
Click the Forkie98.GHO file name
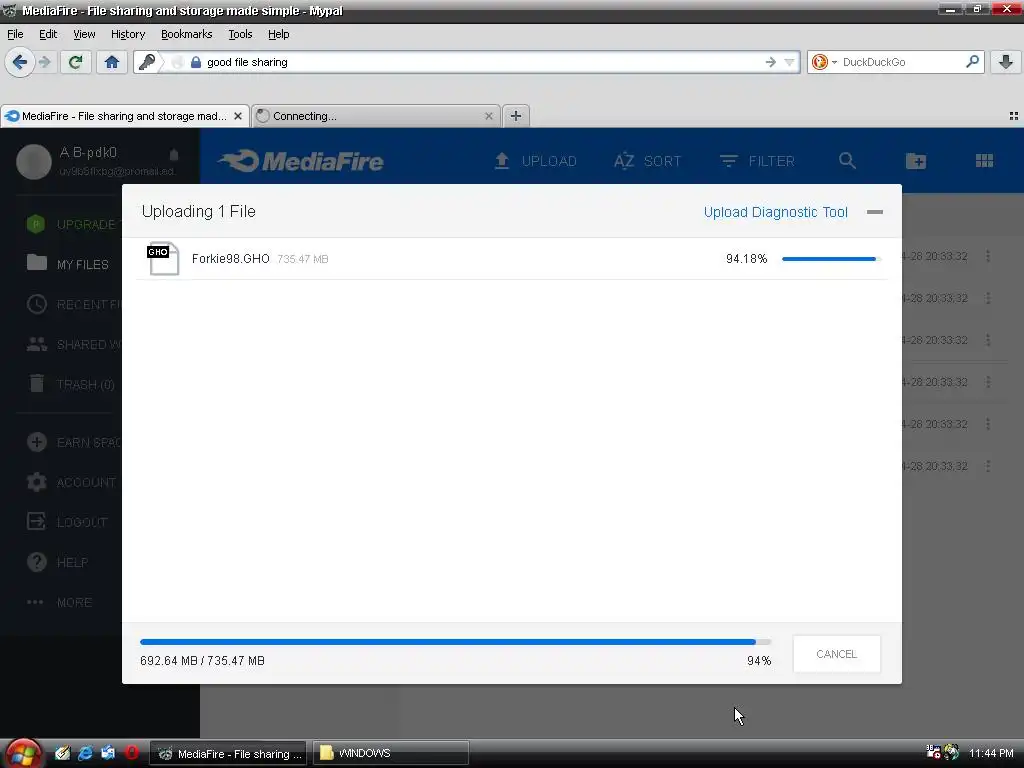click(231, 259)
